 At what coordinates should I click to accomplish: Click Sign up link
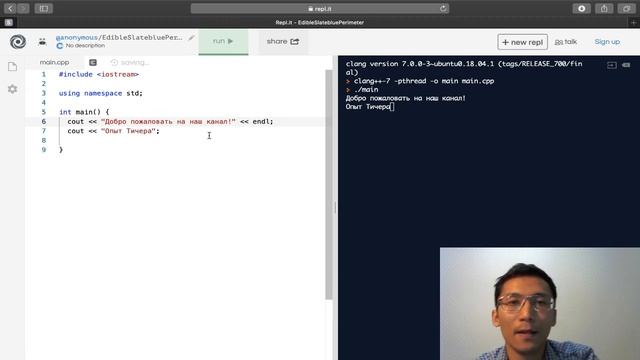(607, 42)
